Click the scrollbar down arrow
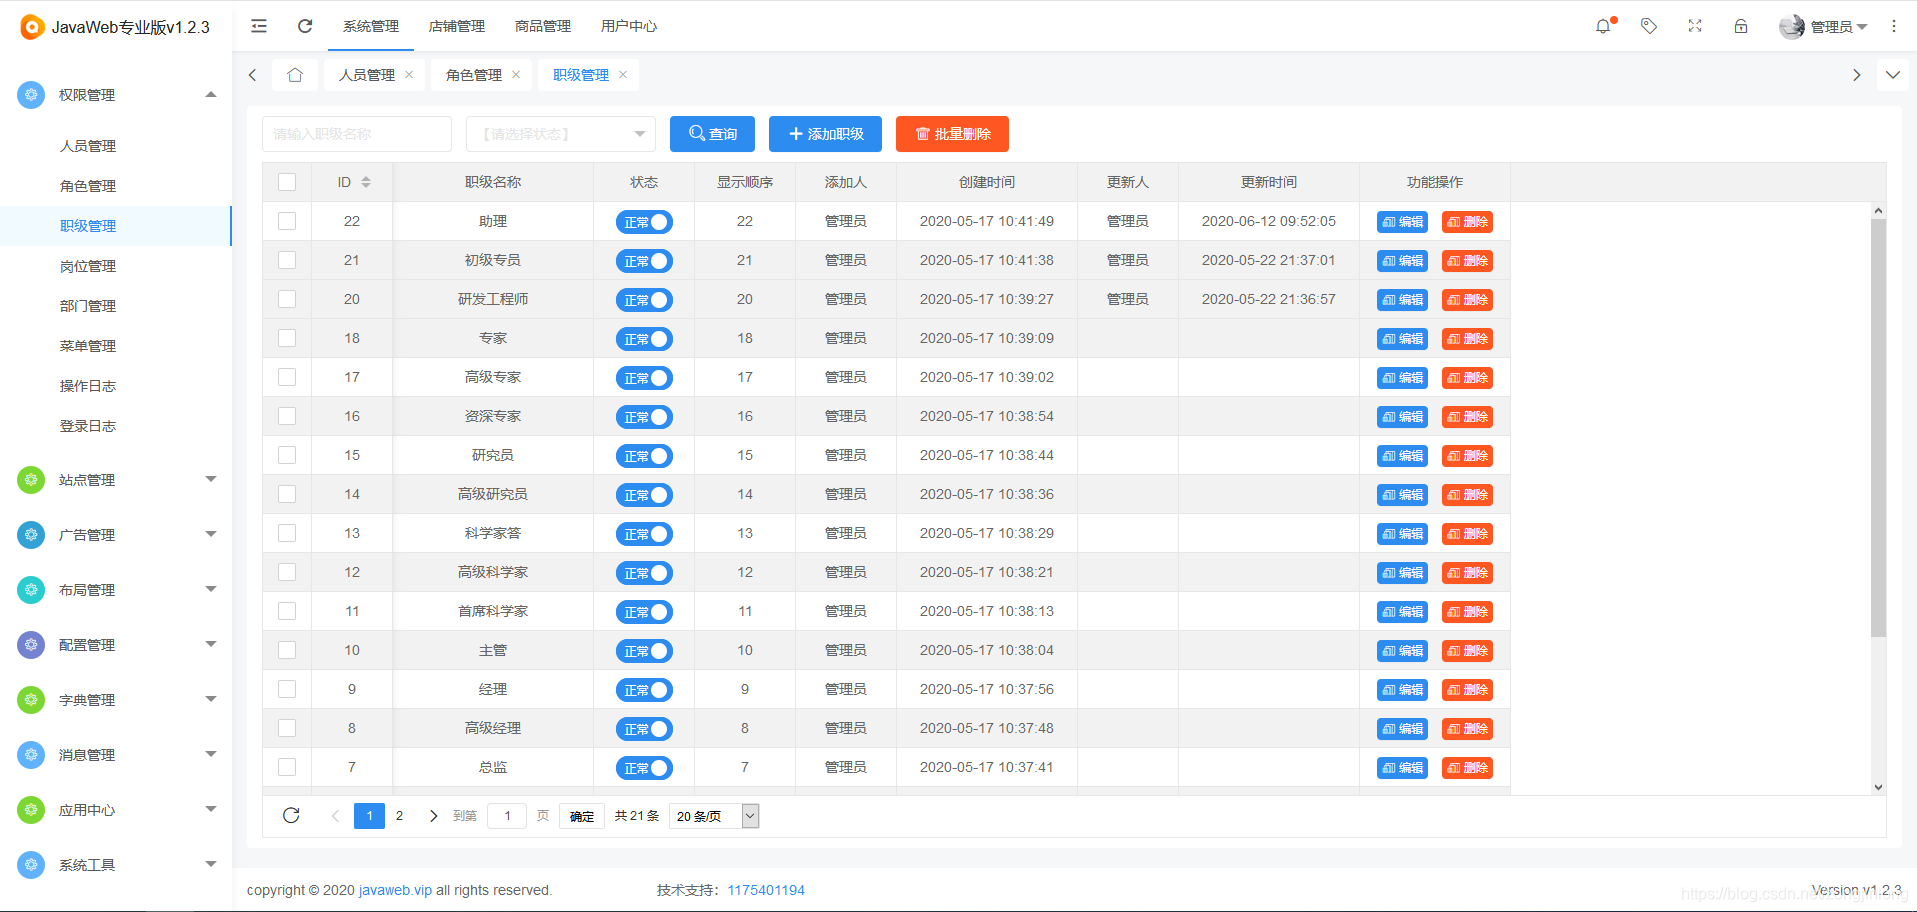1917x912 pixels. (1878, 787)
